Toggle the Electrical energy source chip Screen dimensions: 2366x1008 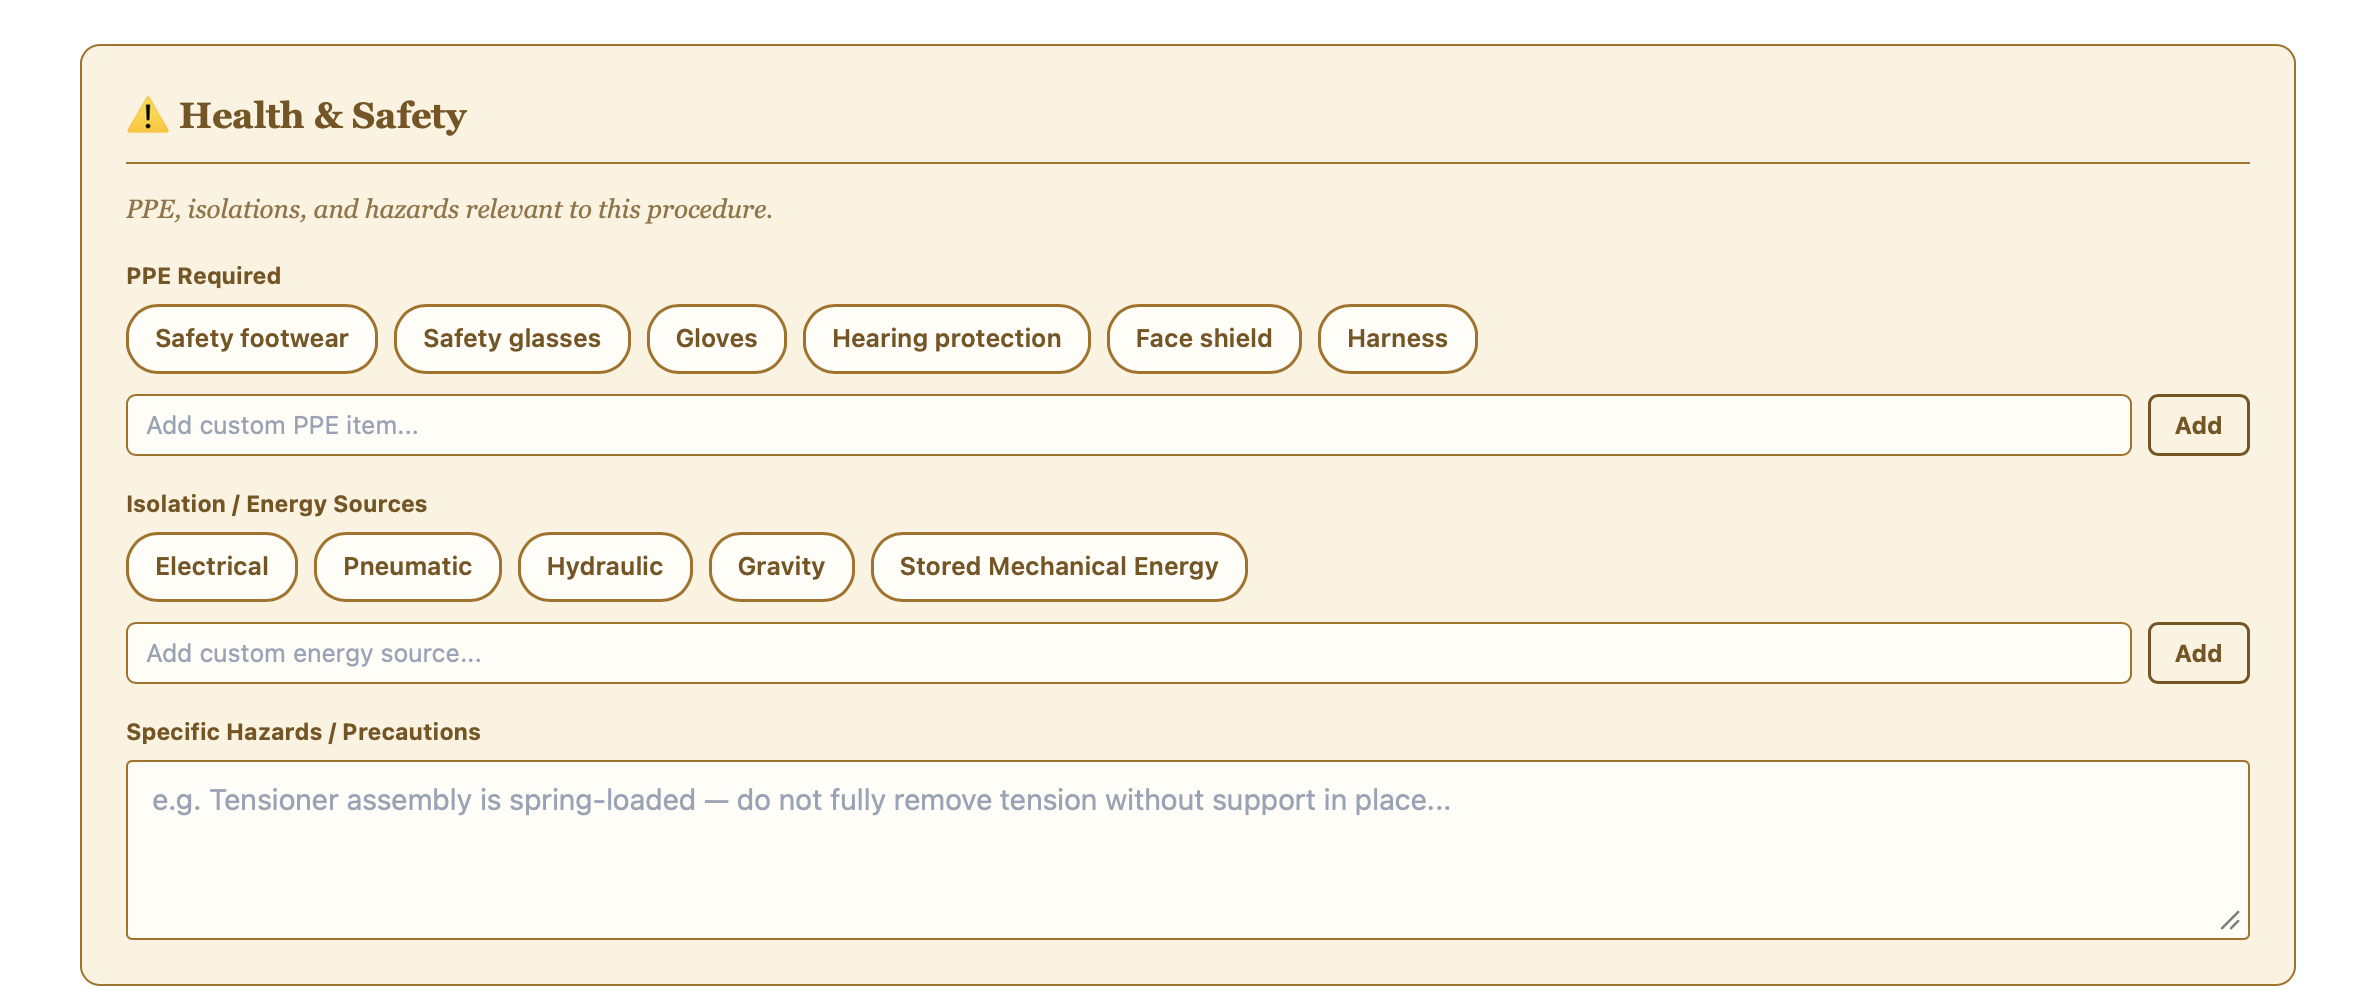pyautogui.click(x=212, y=567)
